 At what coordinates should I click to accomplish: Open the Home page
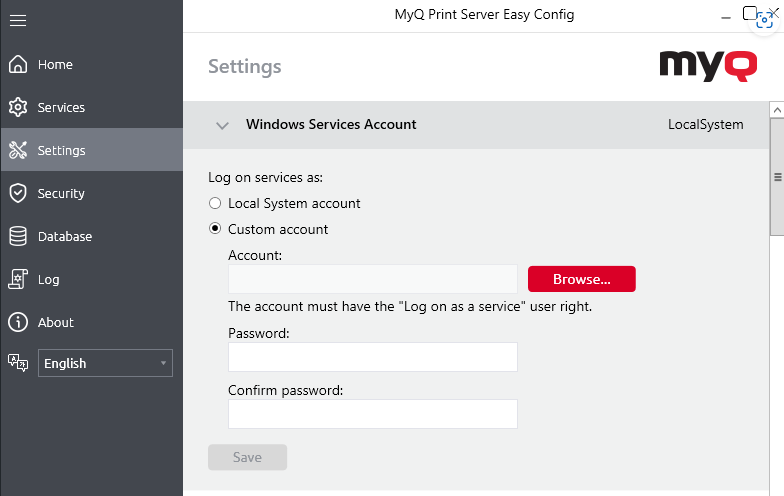(x=92, y=64)
